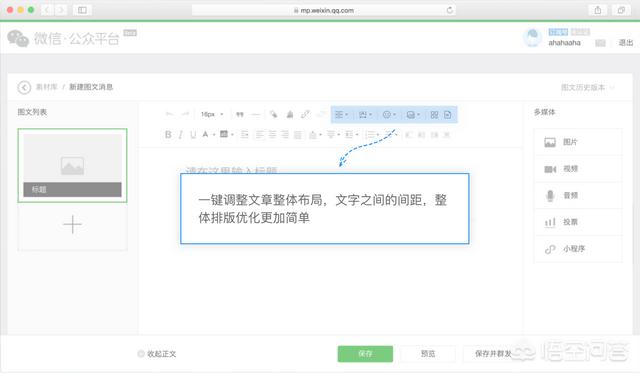
Task: Open the side margin indent dropdown
Action: 351,134
